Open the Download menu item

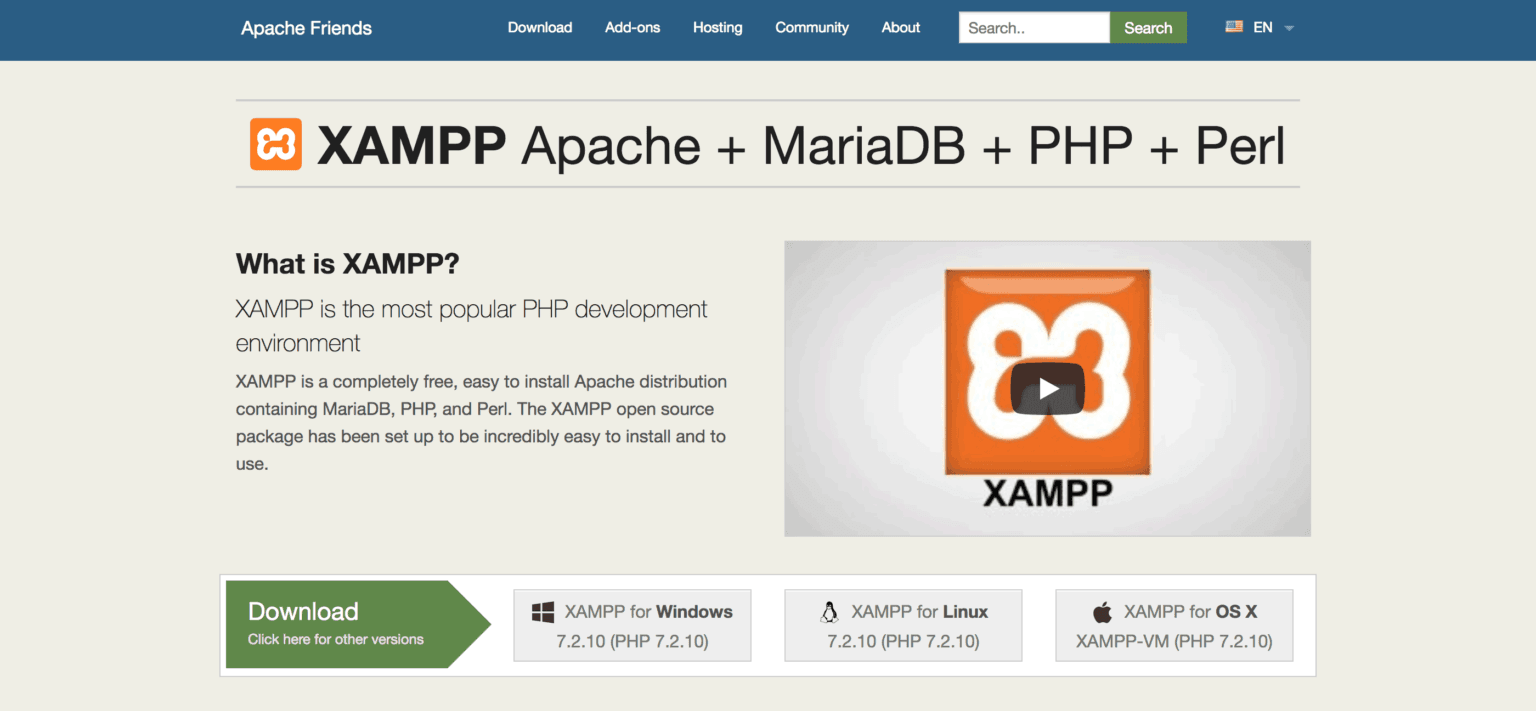click(539, 28)
